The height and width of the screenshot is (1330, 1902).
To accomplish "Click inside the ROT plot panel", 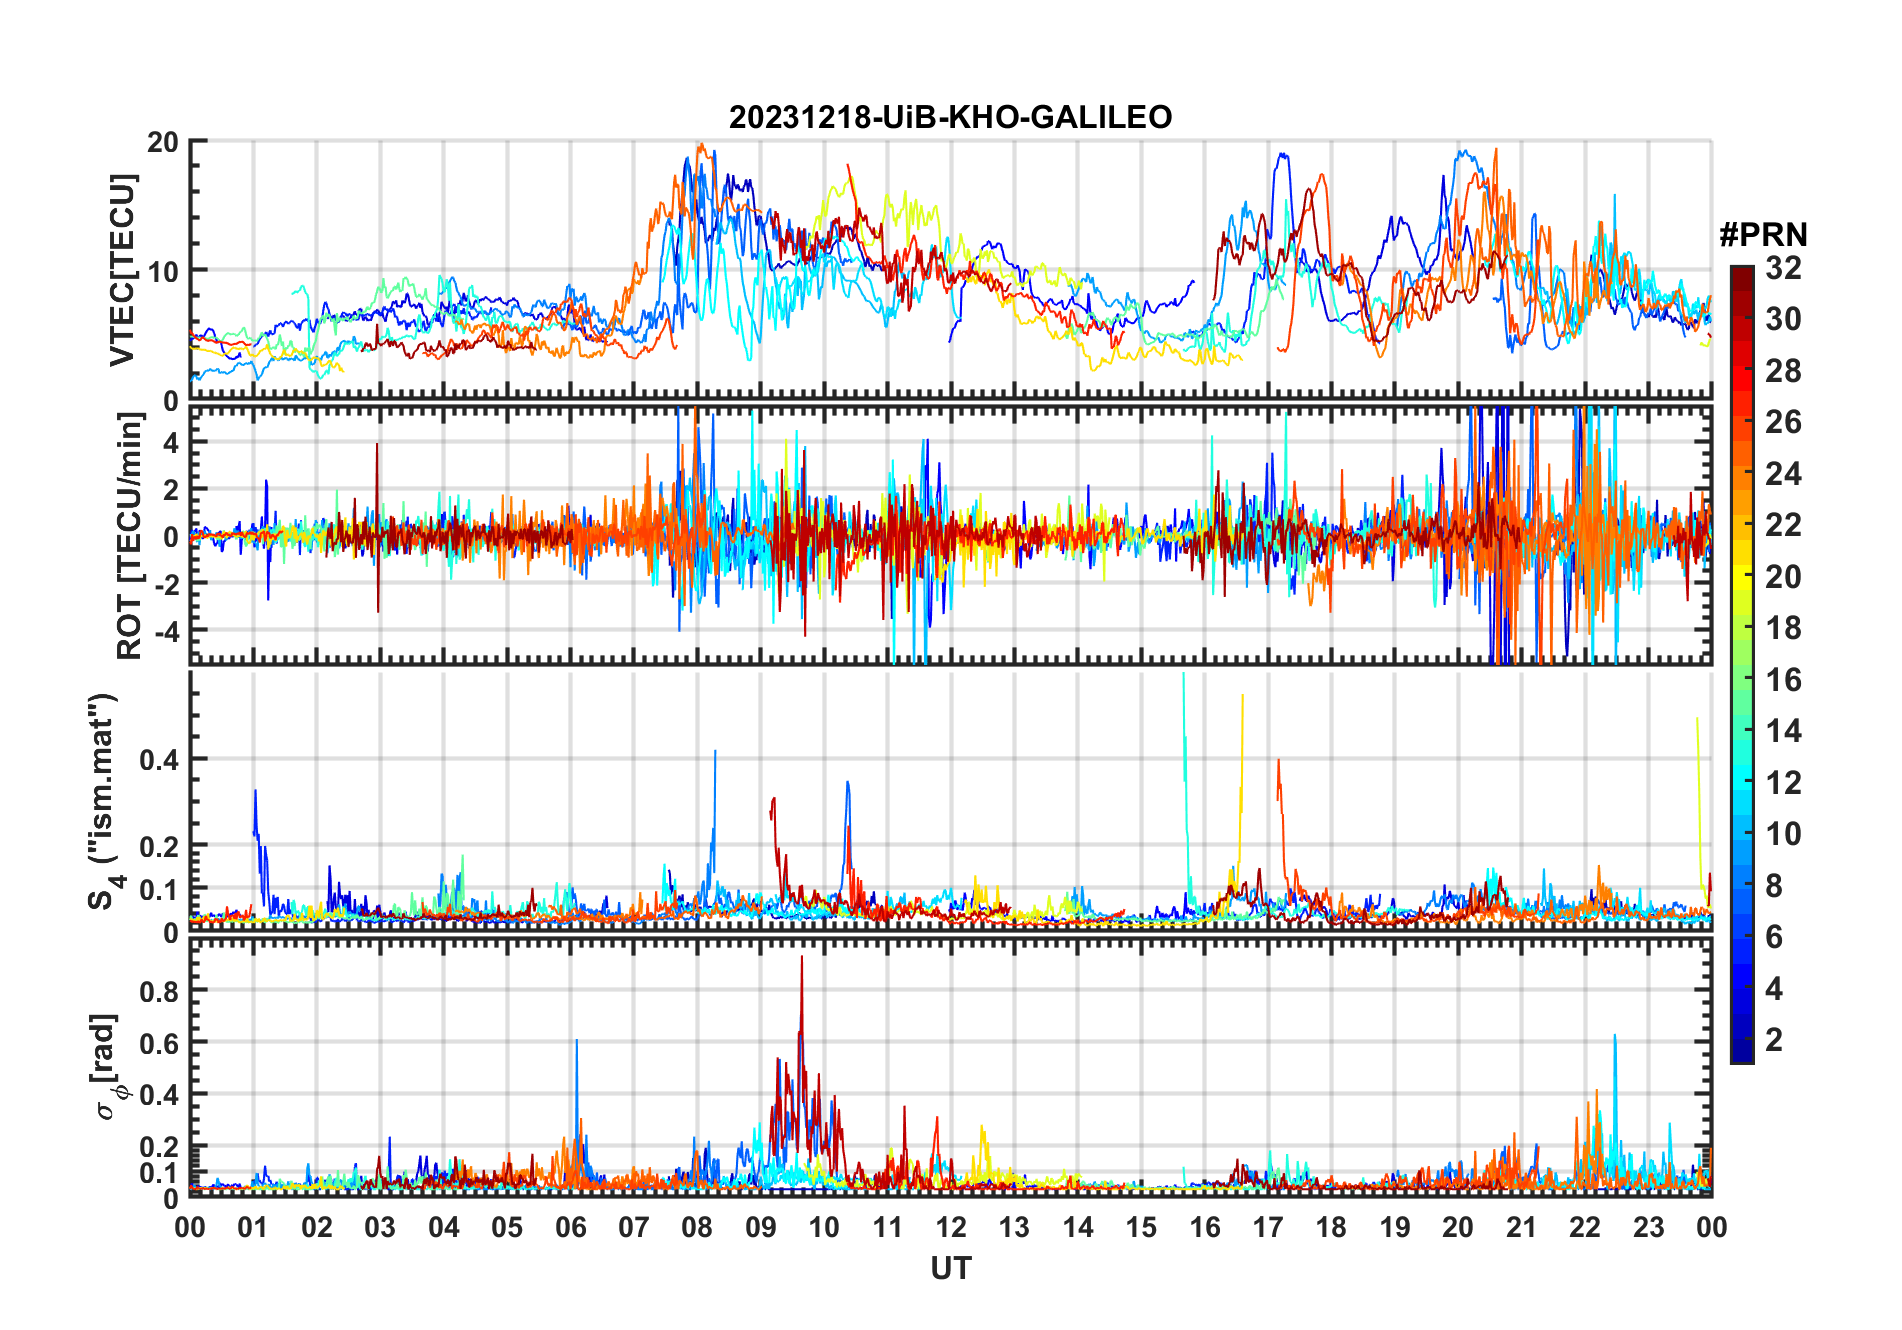I will (x=950, y=534).
